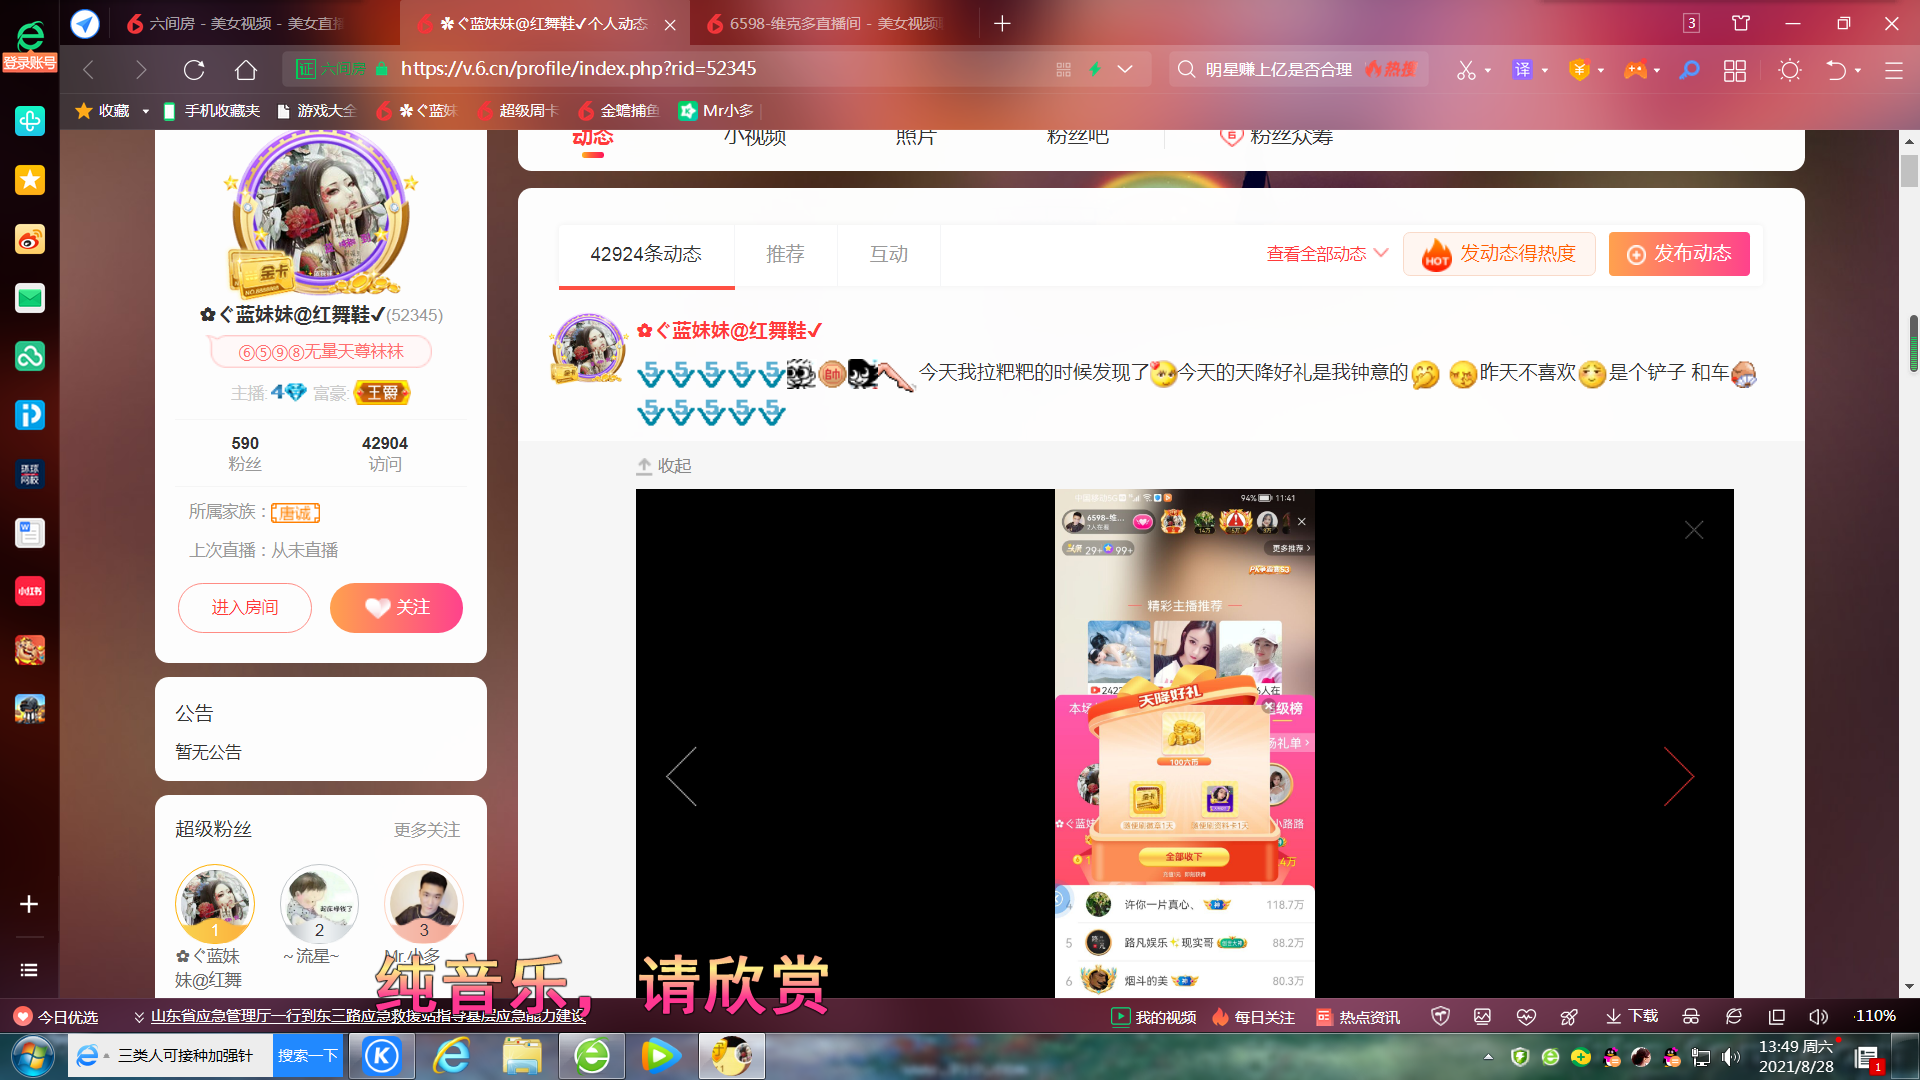Open the sidebar list menu icon

tap(29, 970)
